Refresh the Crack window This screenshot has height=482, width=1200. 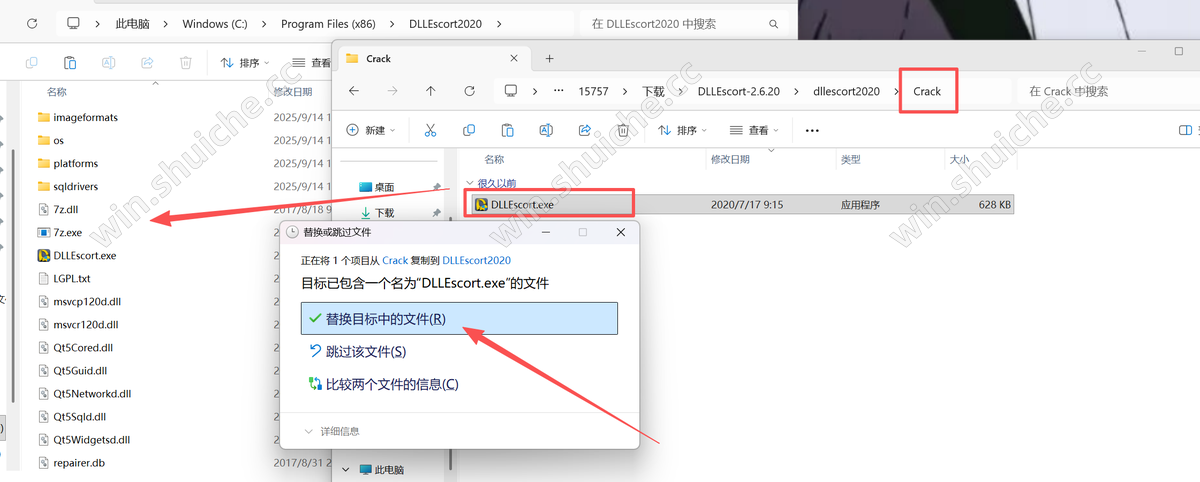click(469, 91)
